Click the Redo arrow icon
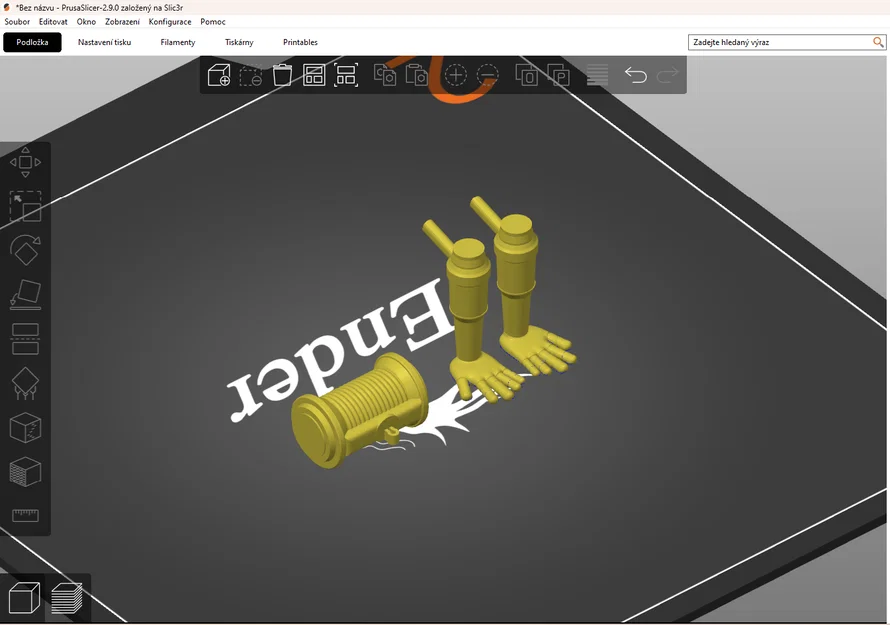The height and width of the screenshot is (625, 890). 668,75
